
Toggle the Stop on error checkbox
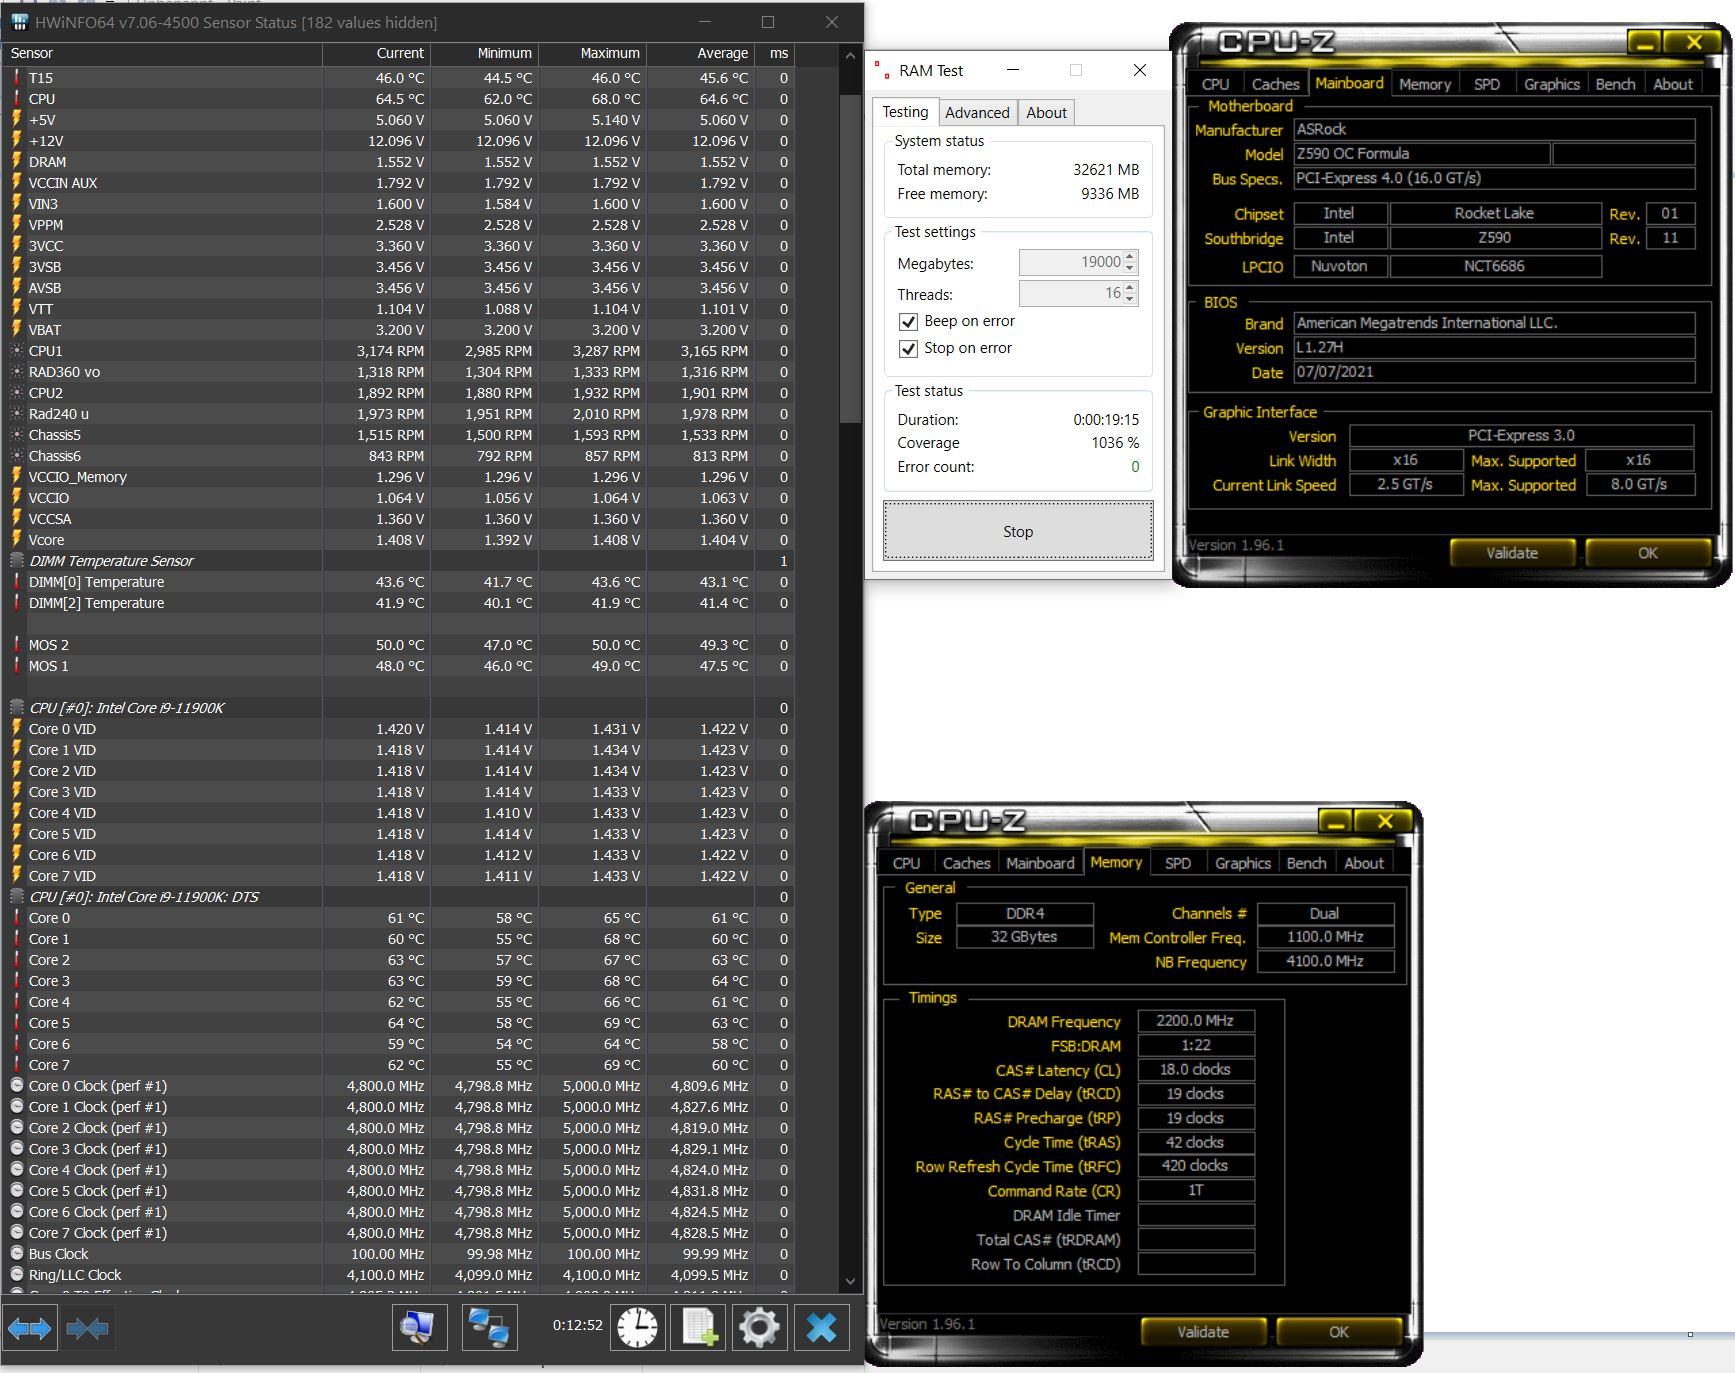point(908,348)
